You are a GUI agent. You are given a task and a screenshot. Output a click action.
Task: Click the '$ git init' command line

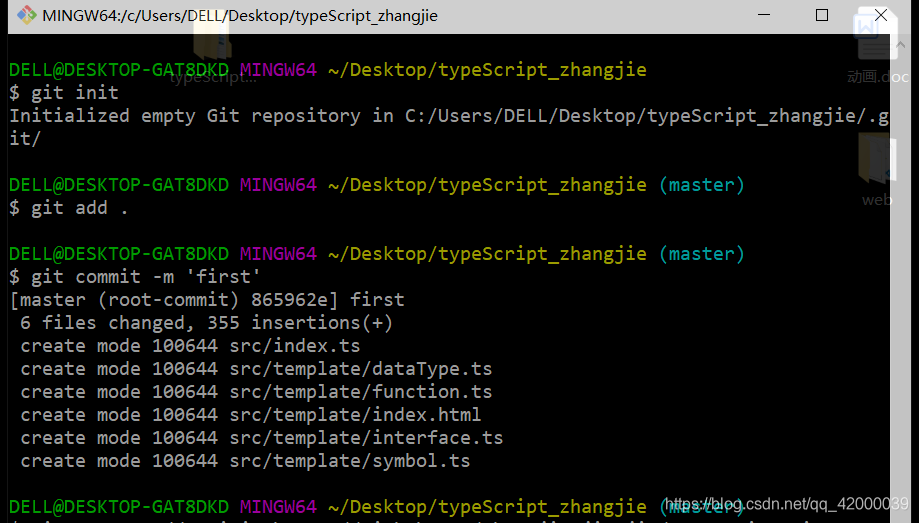coord(64,93)
